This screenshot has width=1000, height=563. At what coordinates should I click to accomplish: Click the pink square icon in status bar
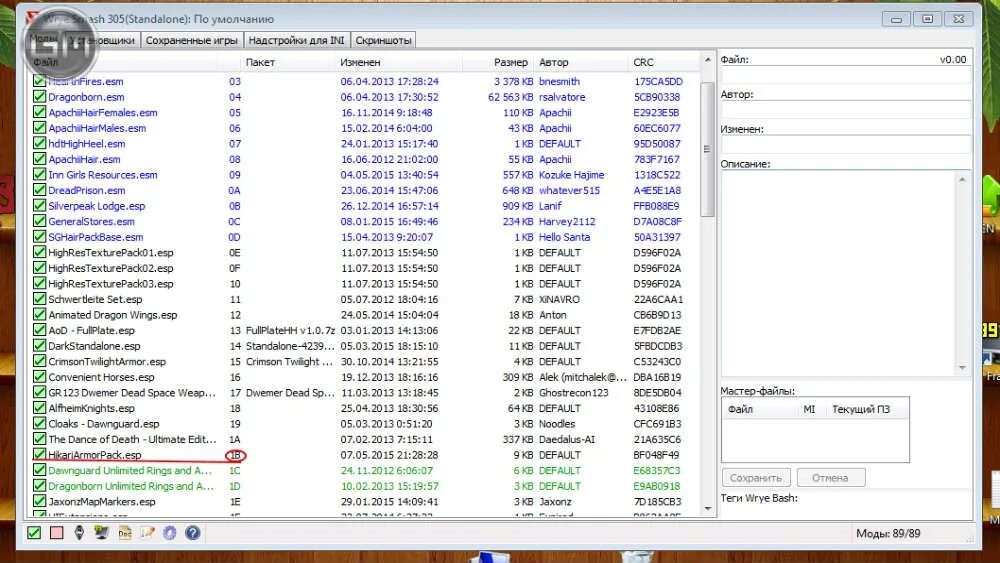57,532
